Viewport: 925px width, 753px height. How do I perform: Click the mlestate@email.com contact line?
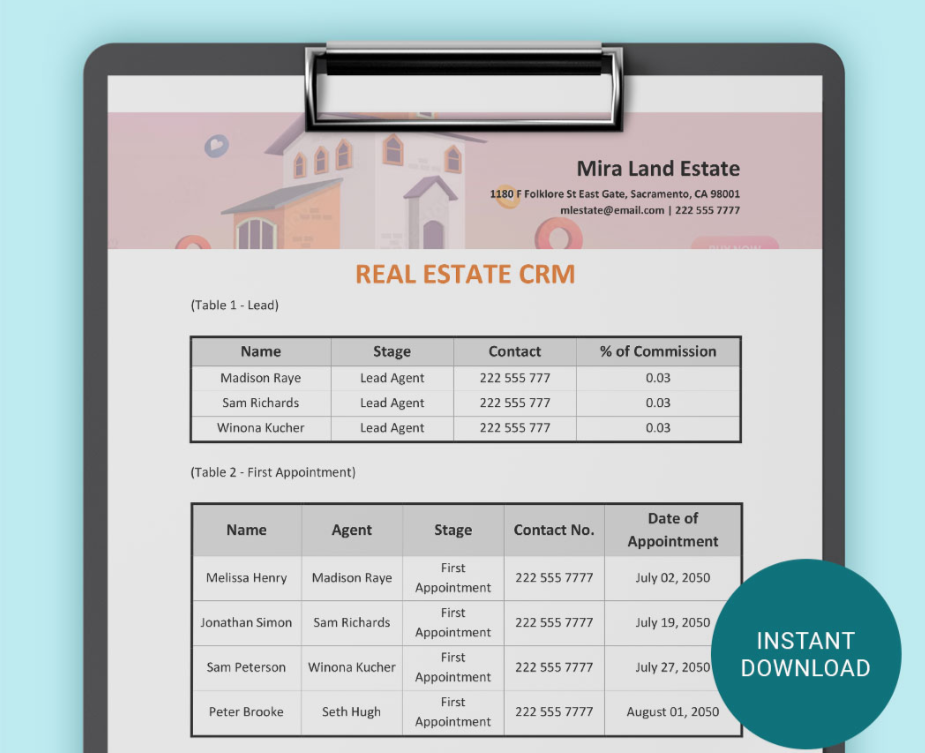[x=650, y=210]
